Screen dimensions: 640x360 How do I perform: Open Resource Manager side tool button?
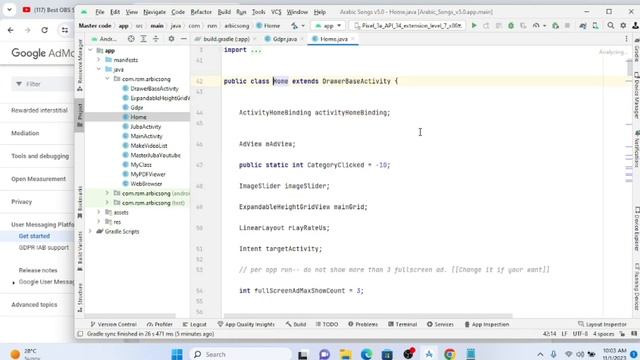pos(80,65)
